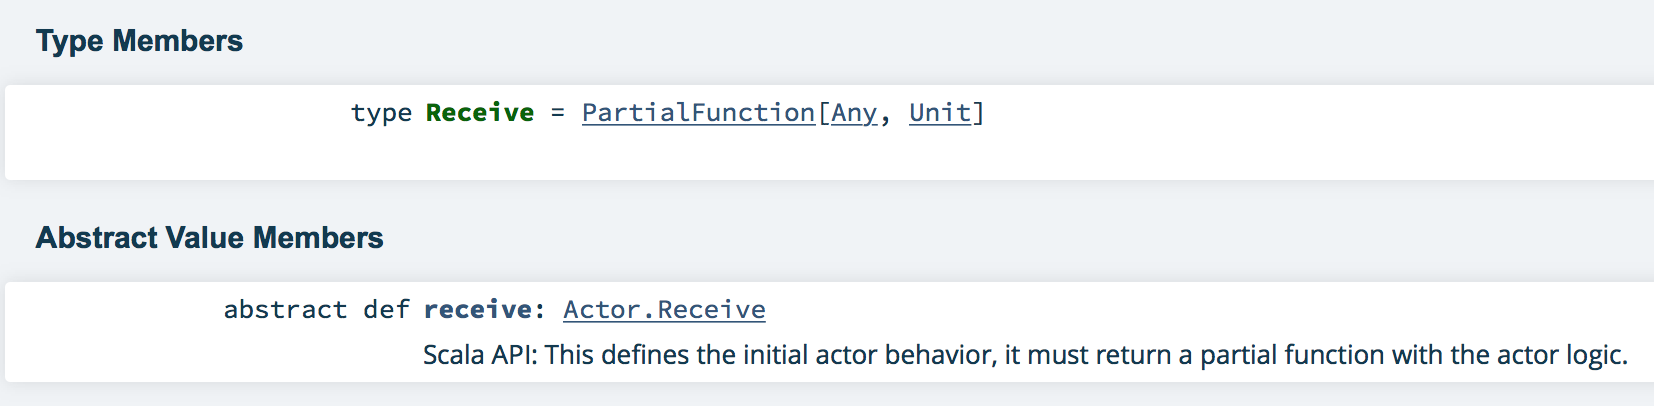Click the equals sign after Receive
Screen dimensions: 1654x406
coord(558,113)
